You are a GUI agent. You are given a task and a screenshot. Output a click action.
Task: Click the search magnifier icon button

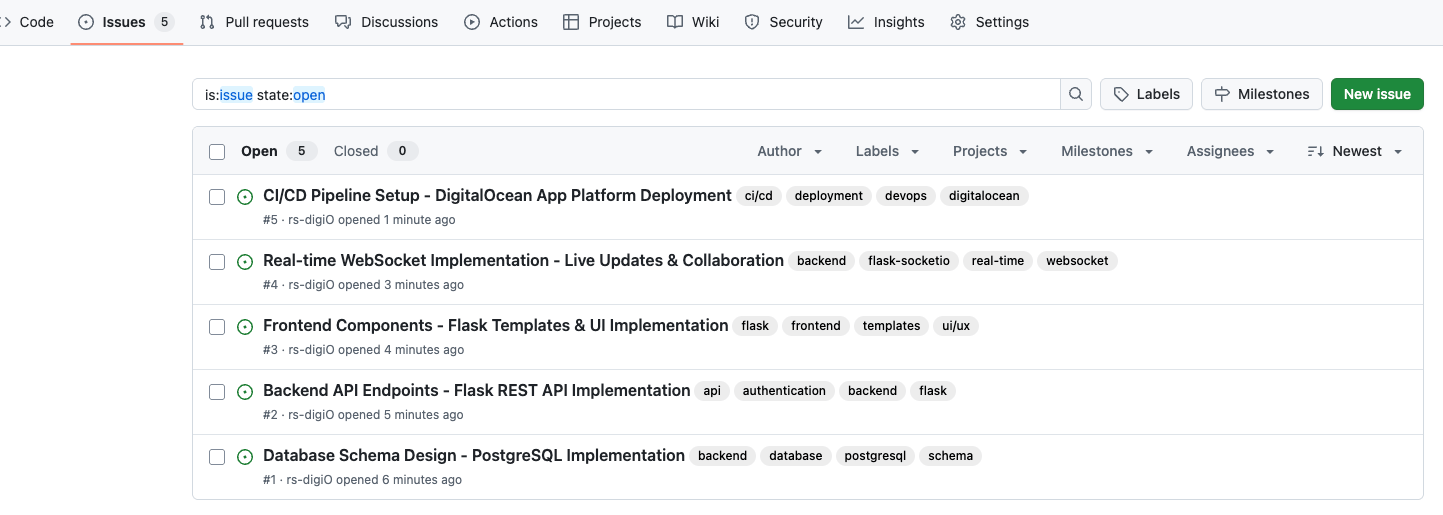[1075, 94]
